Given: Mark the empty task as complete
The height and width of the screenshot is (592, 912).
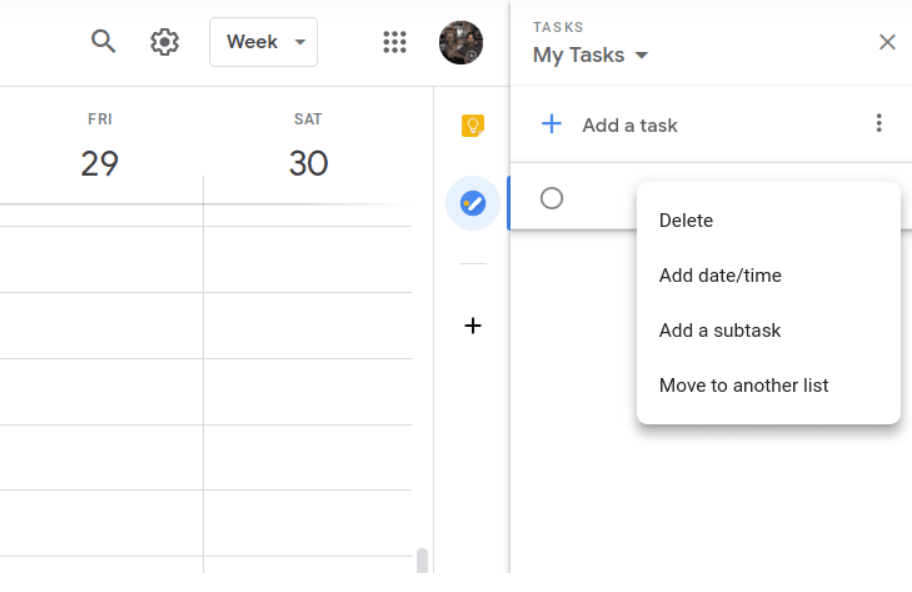Looking at the screenshot, I should (x=551, y=198).
